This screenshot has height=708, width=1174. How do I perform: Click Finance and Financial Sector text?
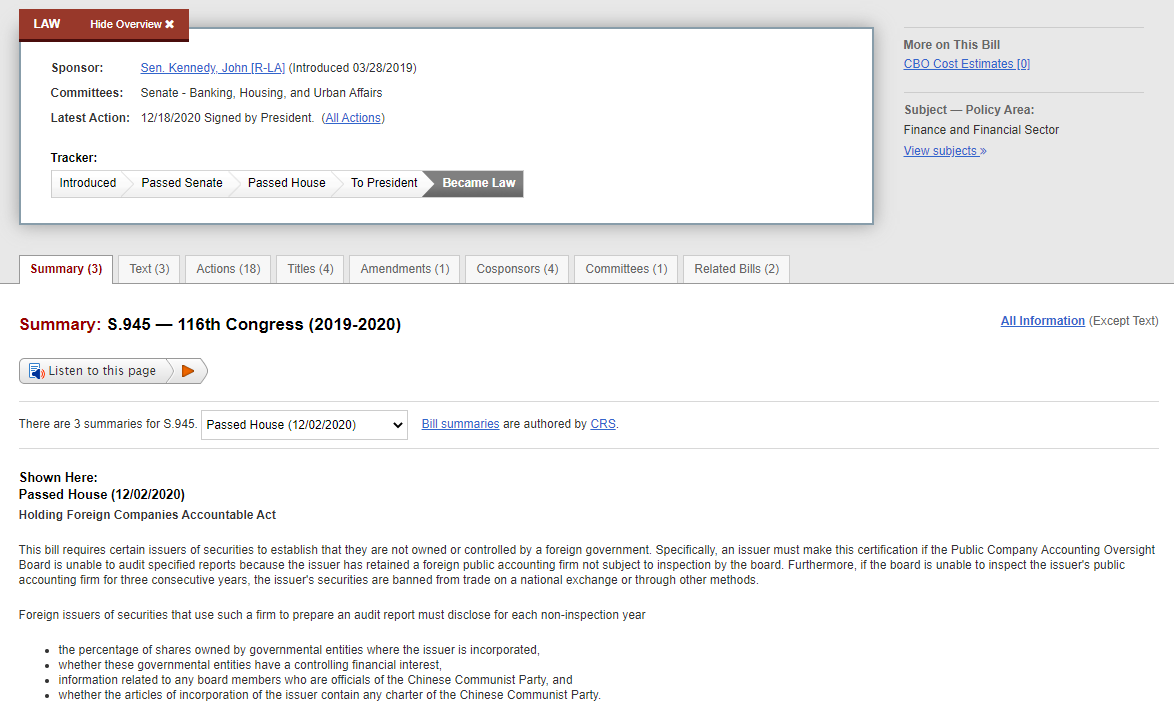(x=981, y=129)
